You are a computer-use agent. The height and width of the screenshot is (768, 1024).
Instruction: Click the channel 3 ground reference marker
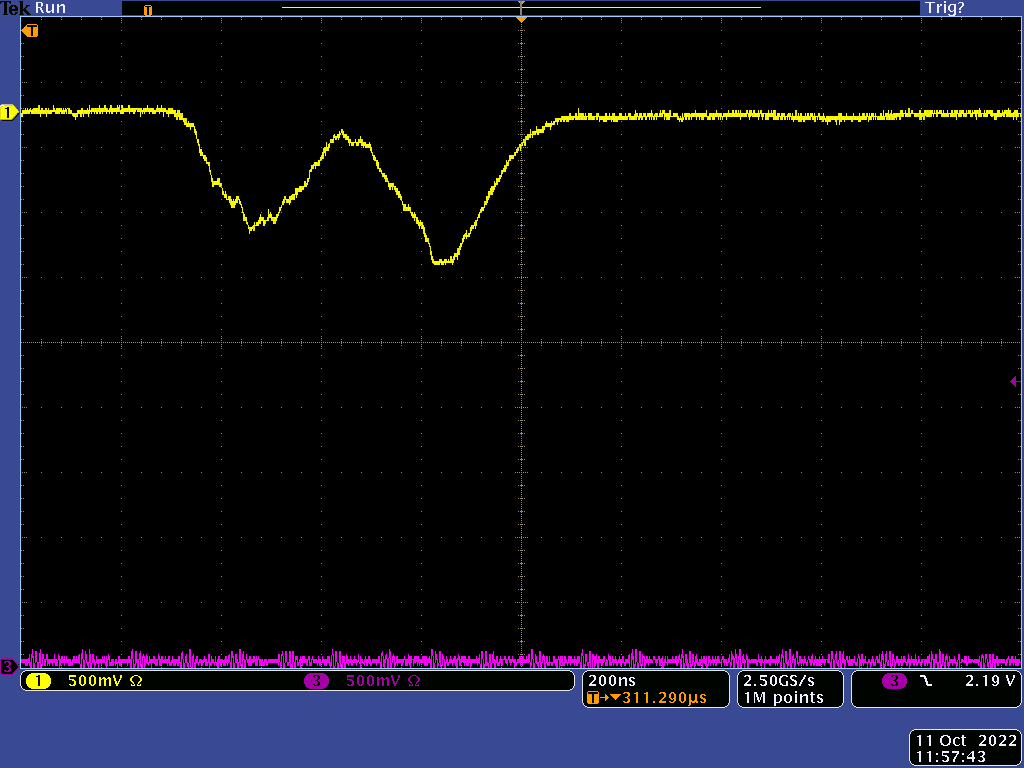(x=8, y=667)
